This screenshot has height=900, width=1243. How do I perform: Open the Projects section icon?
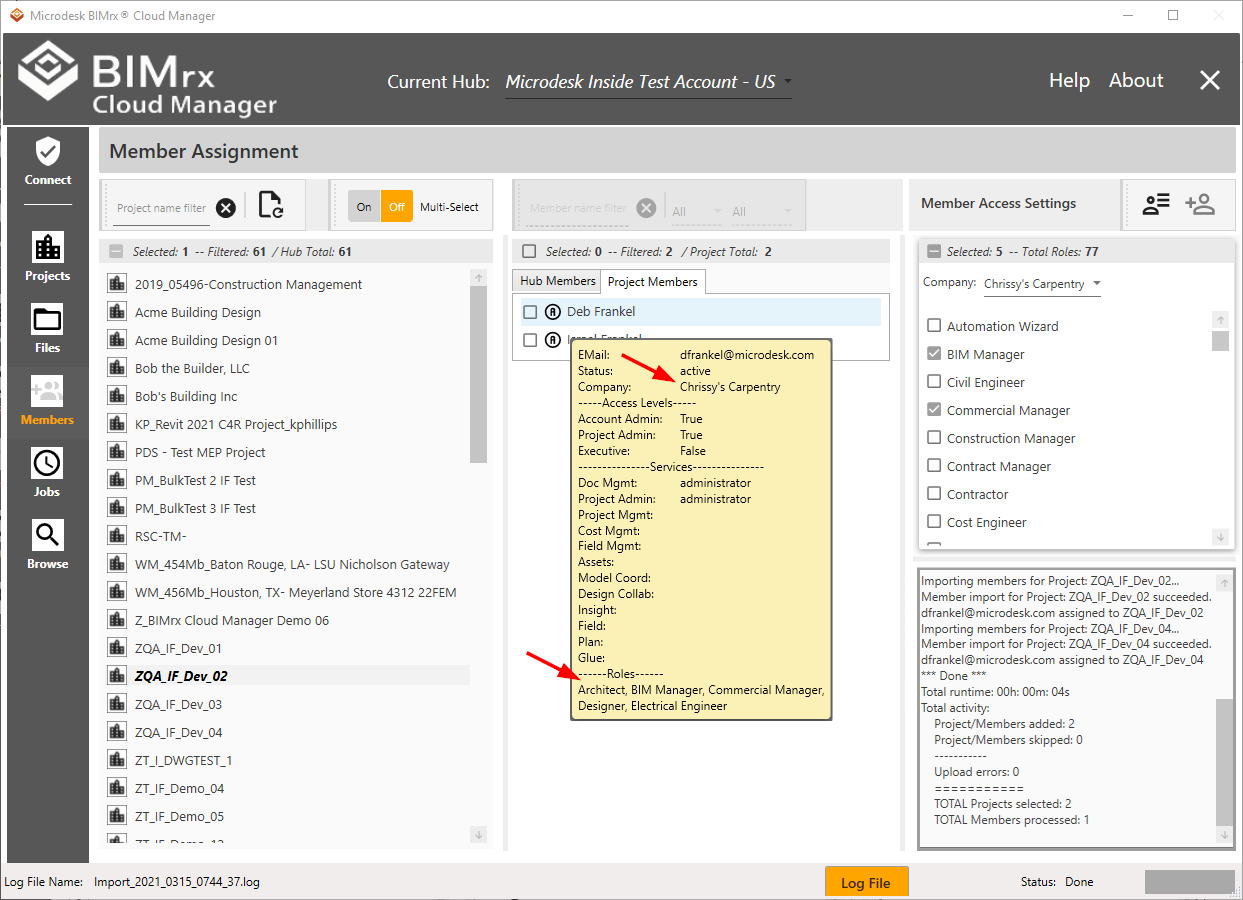point(48,247)
